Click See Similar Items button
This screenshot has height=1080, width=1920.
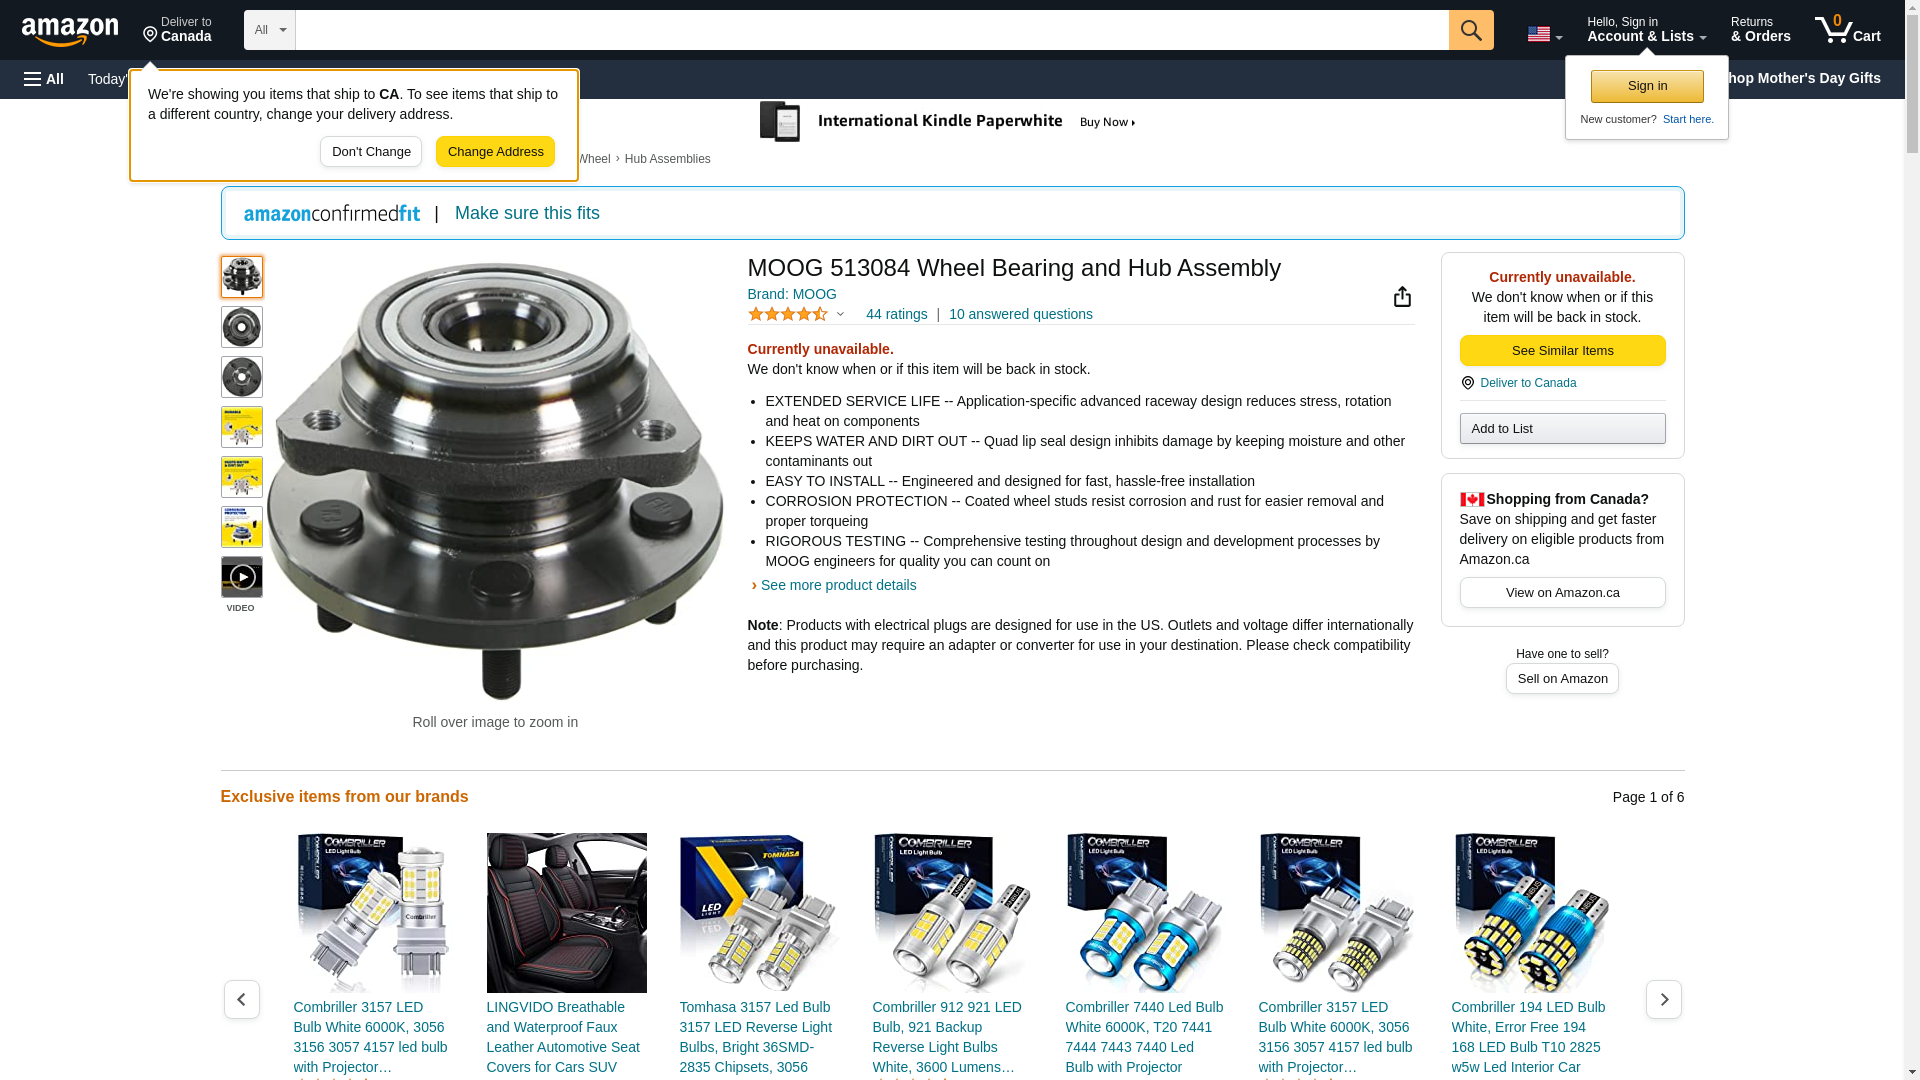coord(1563,350)
